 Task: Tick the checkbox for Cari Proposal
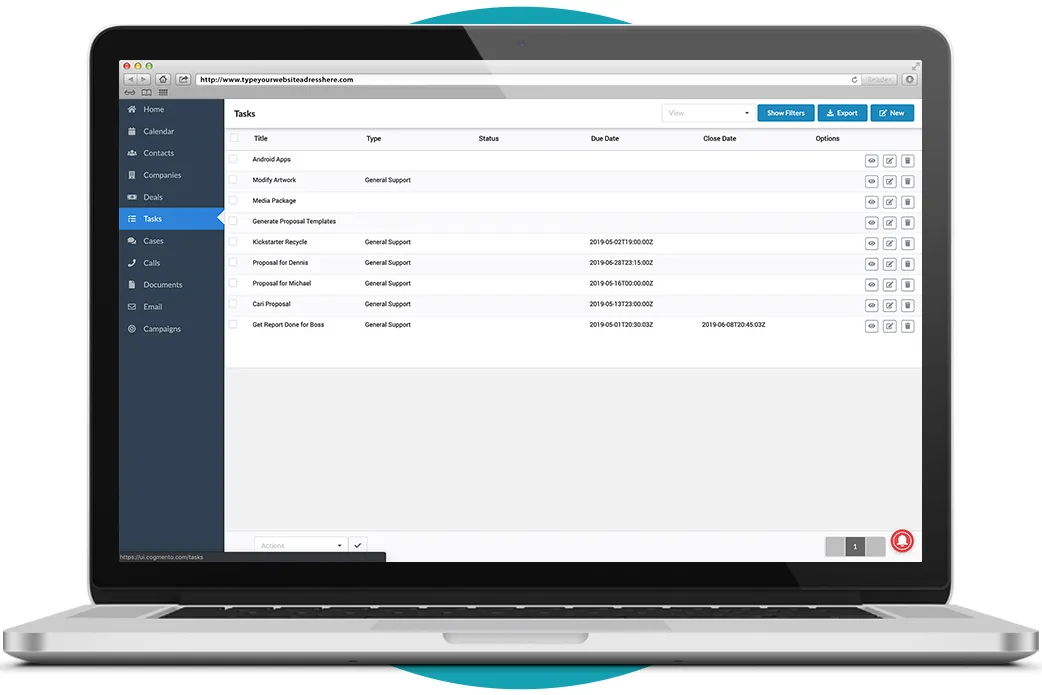click(233, 304)
